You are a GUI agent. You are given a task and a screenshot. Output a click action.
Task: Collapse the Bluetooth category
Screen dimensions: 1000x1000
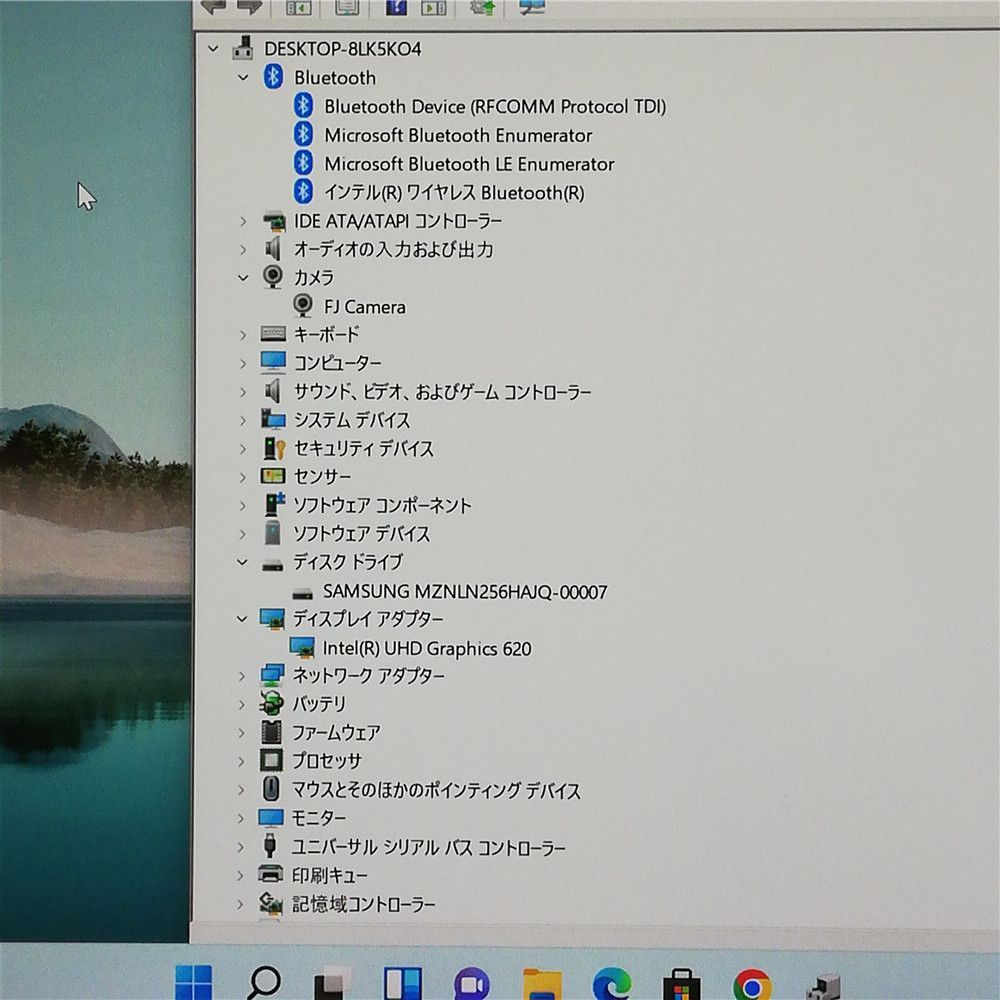243,78
